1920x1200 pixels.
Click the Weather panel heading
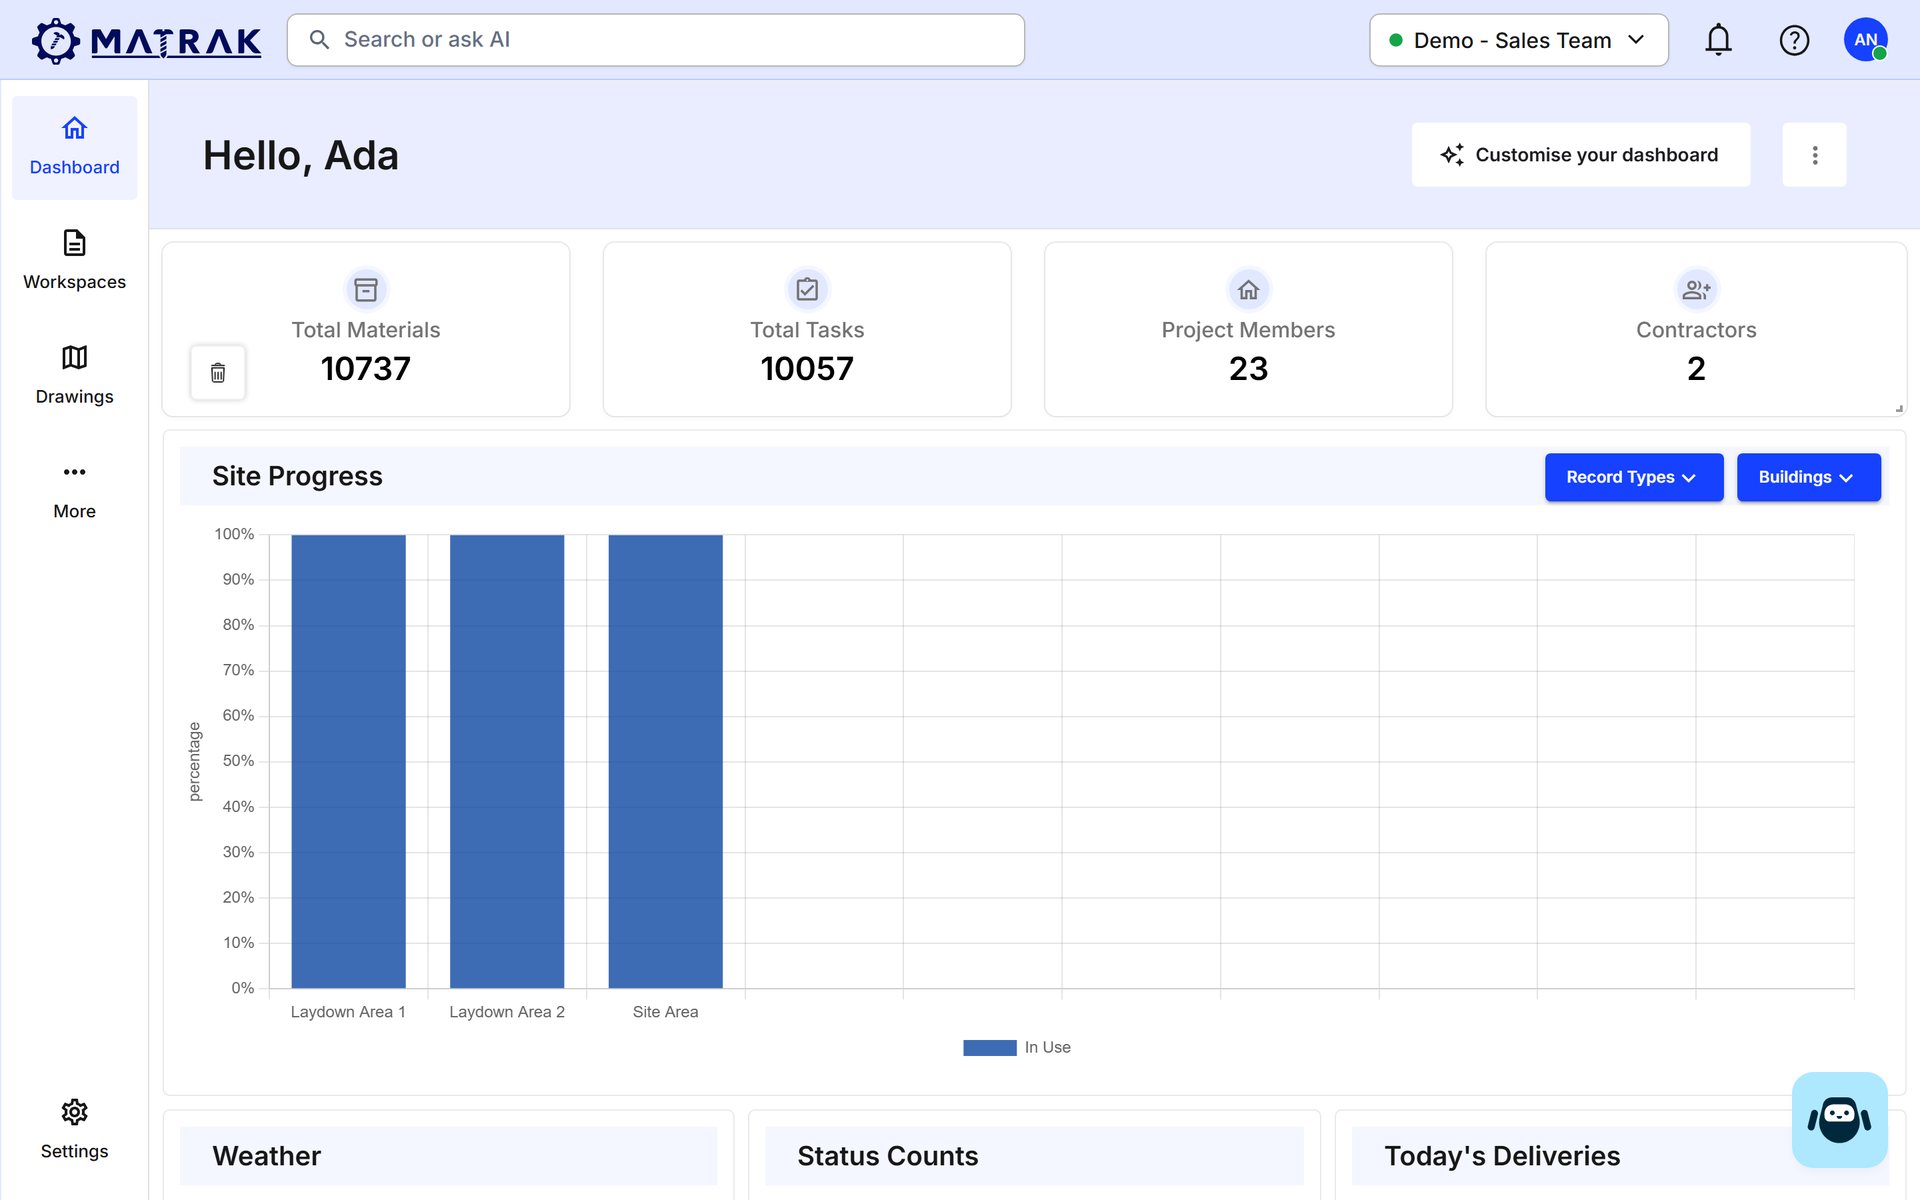point(266,1156)
